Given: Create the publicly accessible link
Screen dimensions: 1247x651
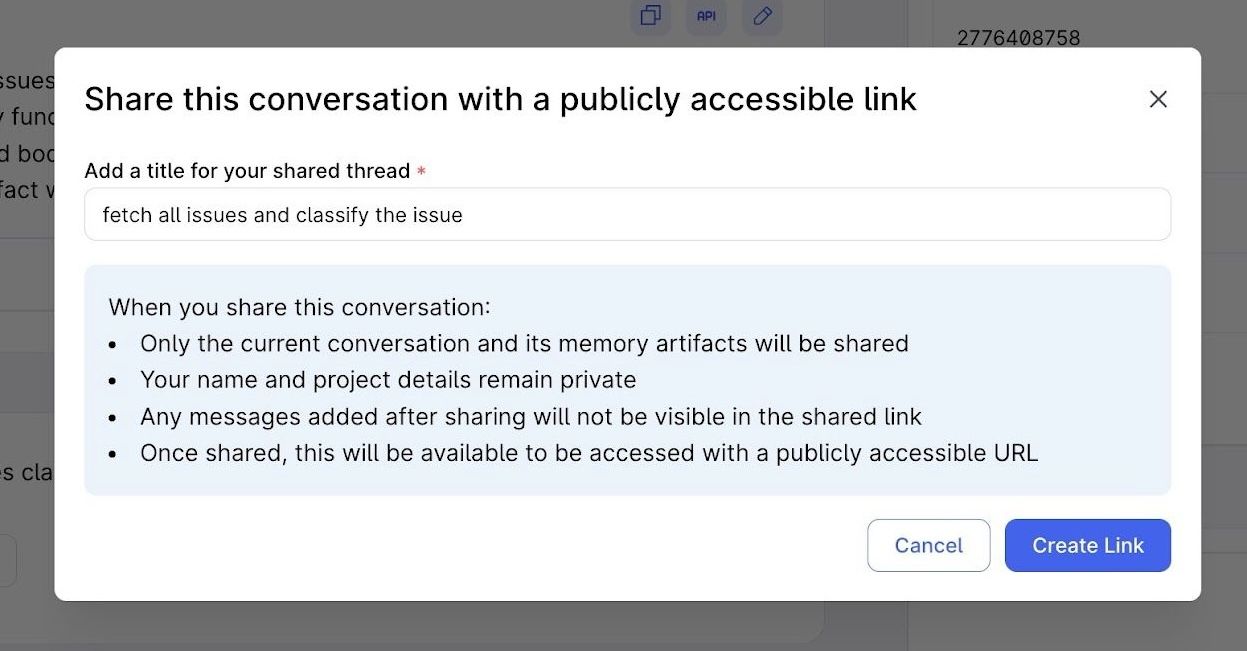Looking at the screenshot, I should point(1088,545).
